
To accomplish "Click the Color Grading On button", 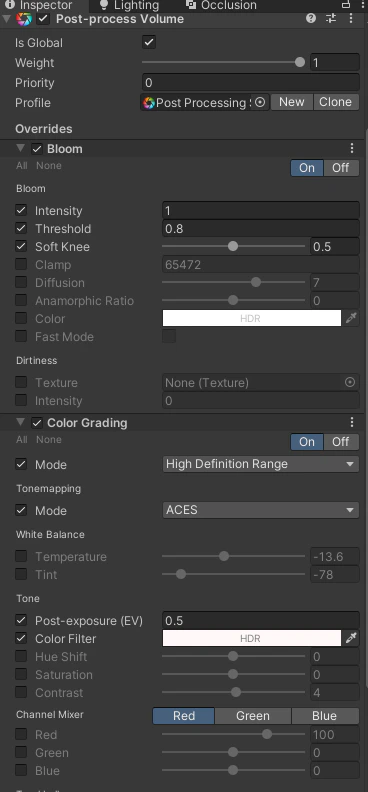I will tap(307, 441).
